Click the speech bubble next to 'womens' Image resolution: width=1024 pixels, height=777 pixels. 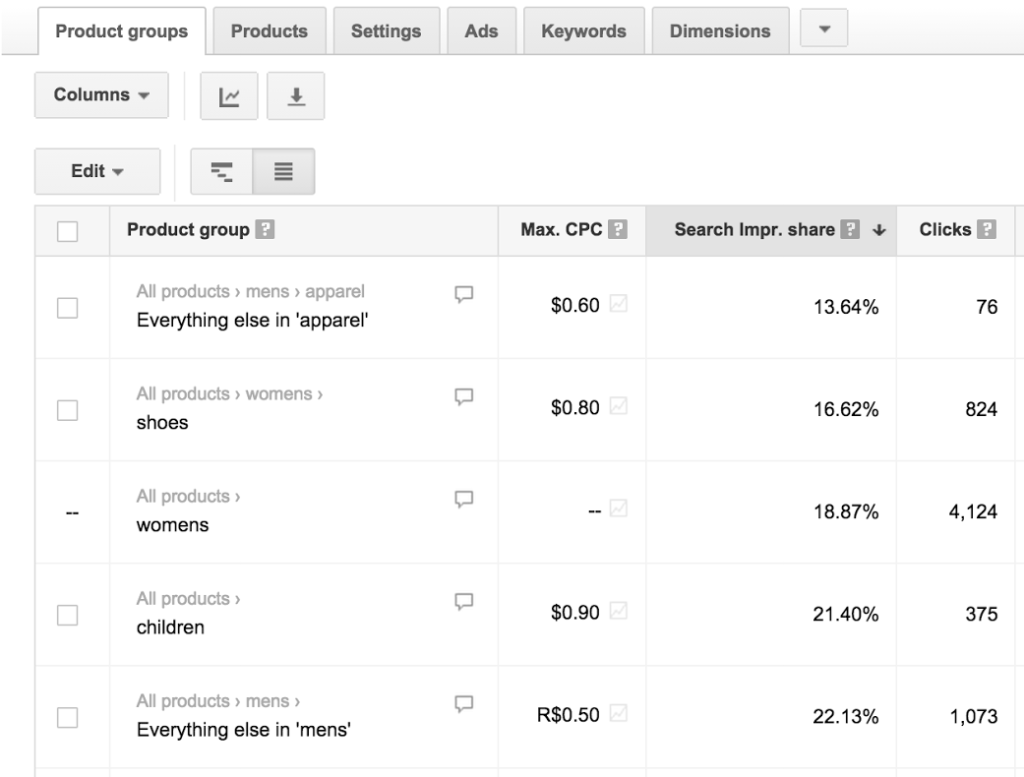463,496
